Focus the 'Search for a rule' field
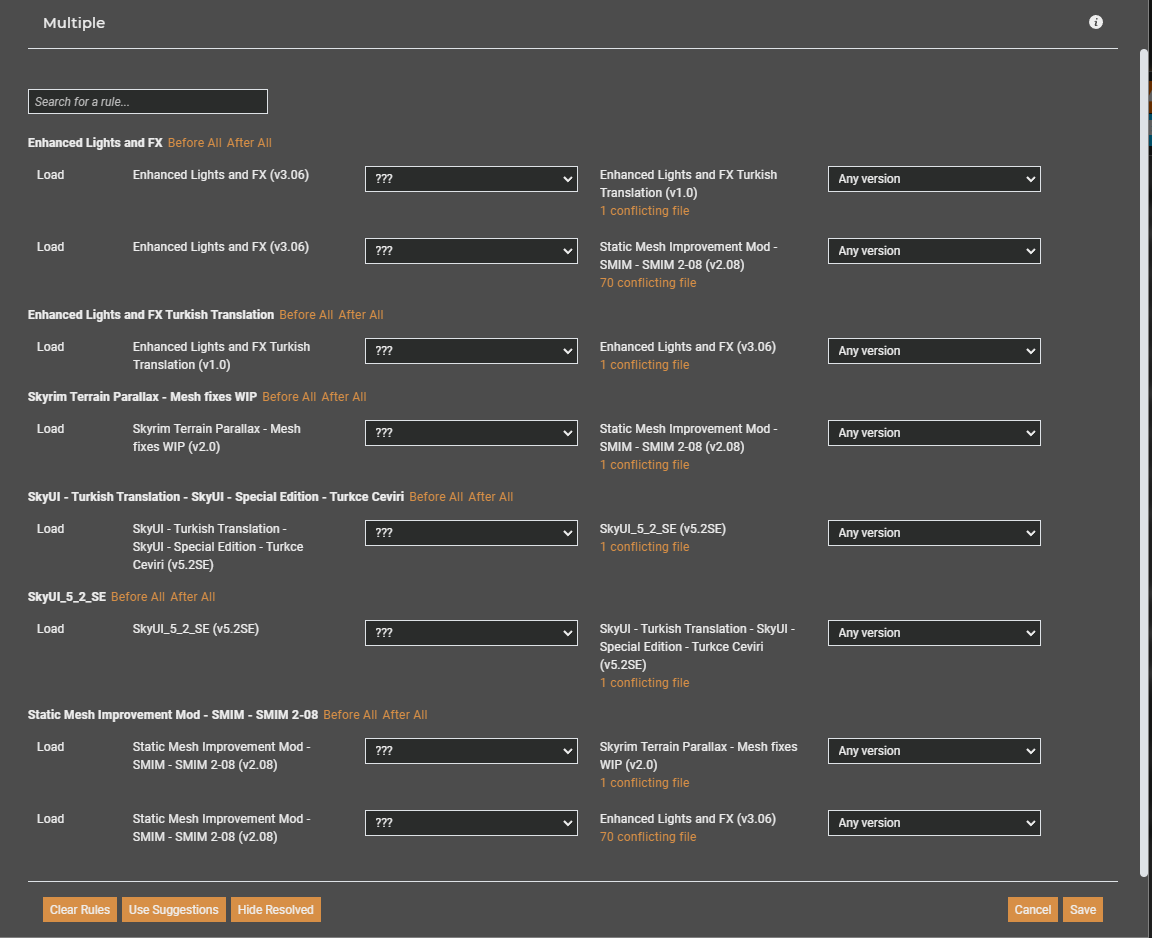This screenshot has width=1152, height=938. click(148, 102)
